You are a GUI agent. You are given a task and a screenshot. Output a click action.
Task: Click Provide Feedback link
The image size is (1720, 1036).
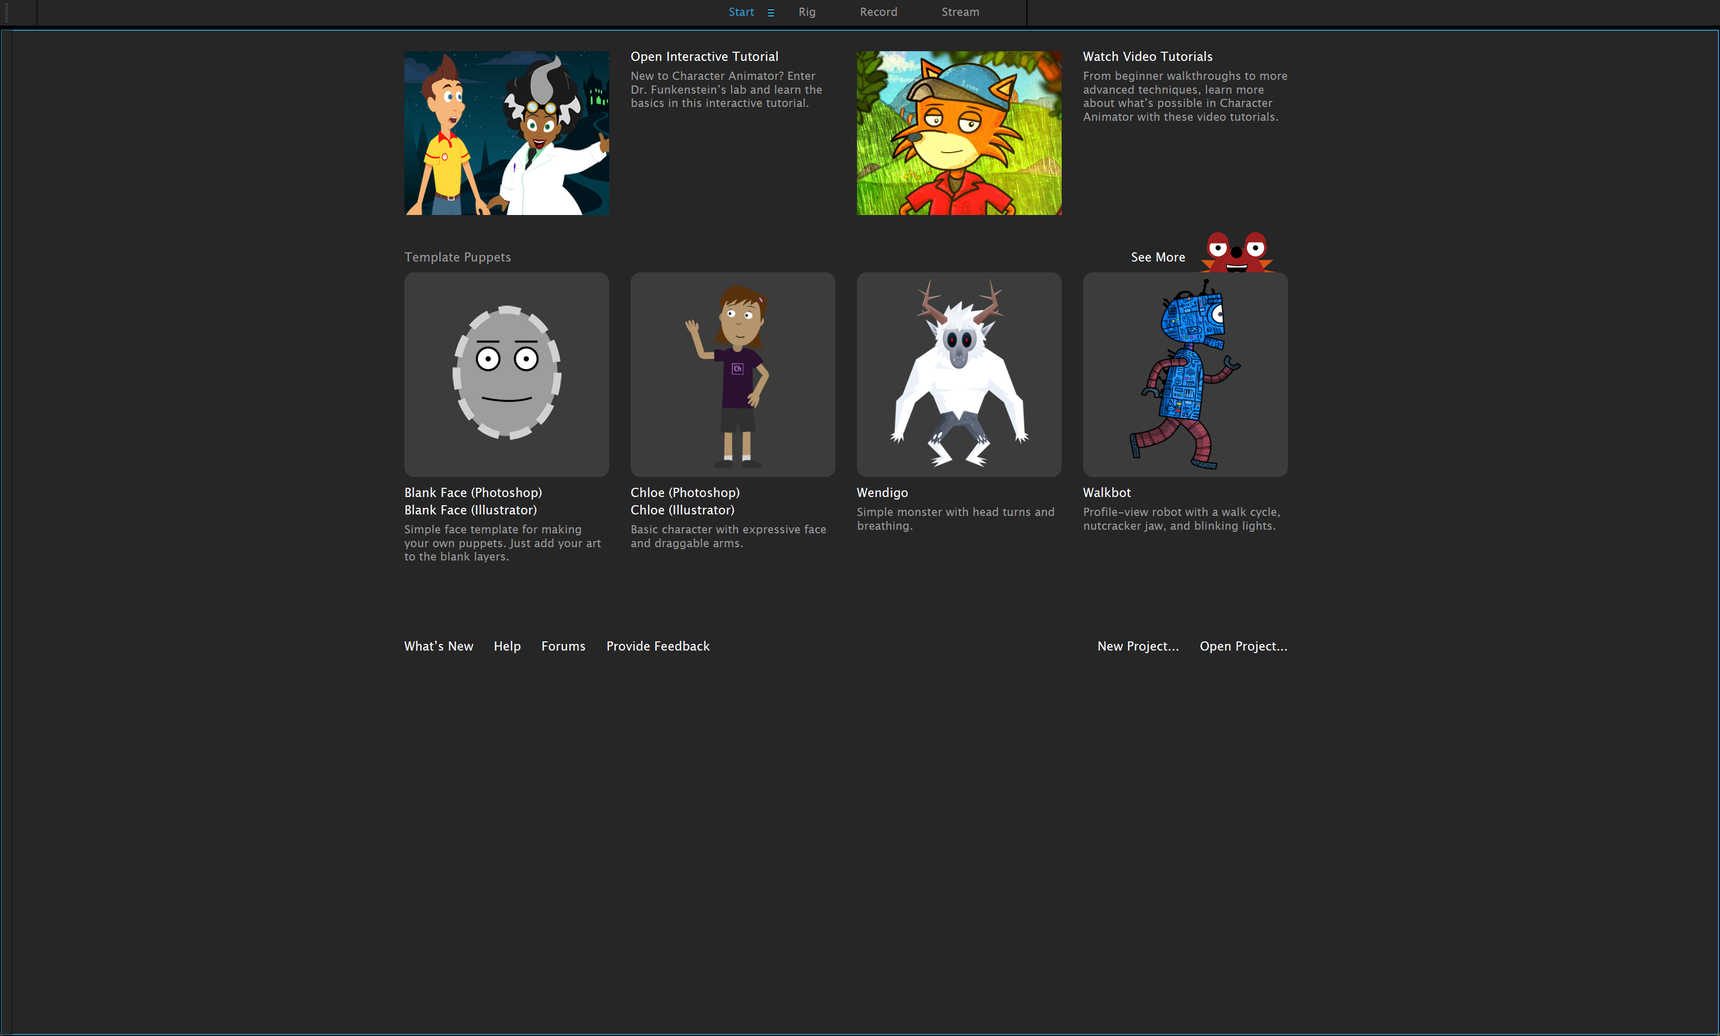658,646
